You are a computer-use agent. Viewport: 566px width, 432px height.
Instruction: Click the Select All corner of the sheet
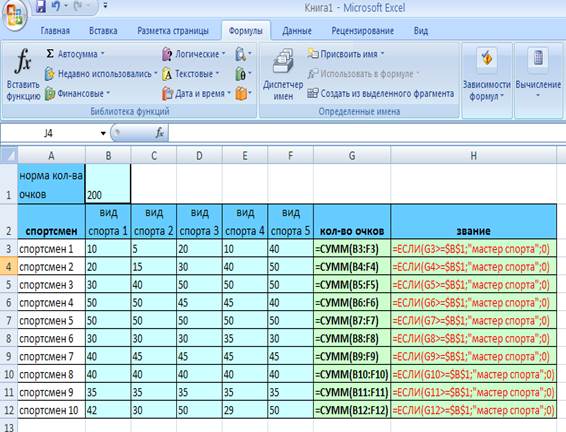tap(9, 156)
